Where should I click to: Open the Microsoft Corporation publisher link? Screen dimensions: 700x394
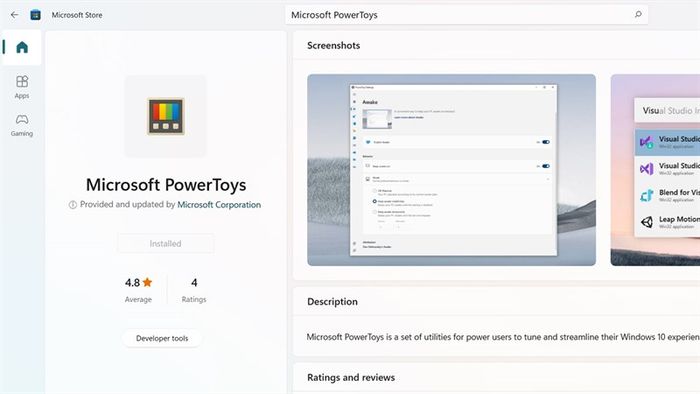click(219, 205)
